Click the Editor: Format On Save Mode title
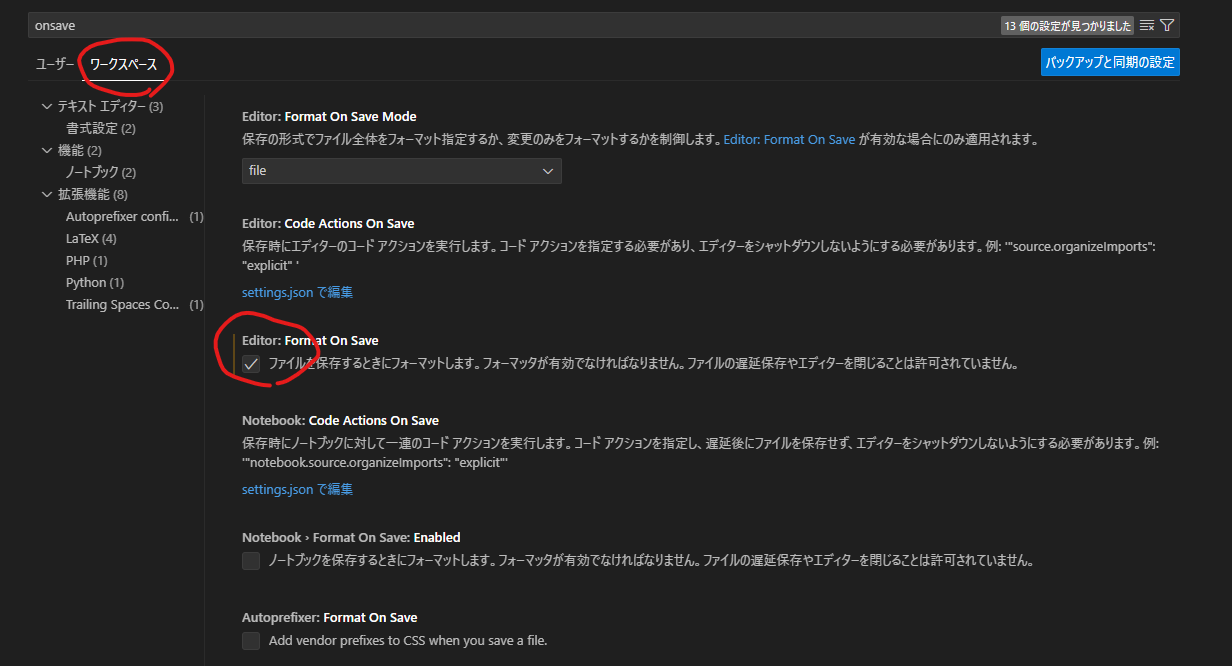 point(329,116)
